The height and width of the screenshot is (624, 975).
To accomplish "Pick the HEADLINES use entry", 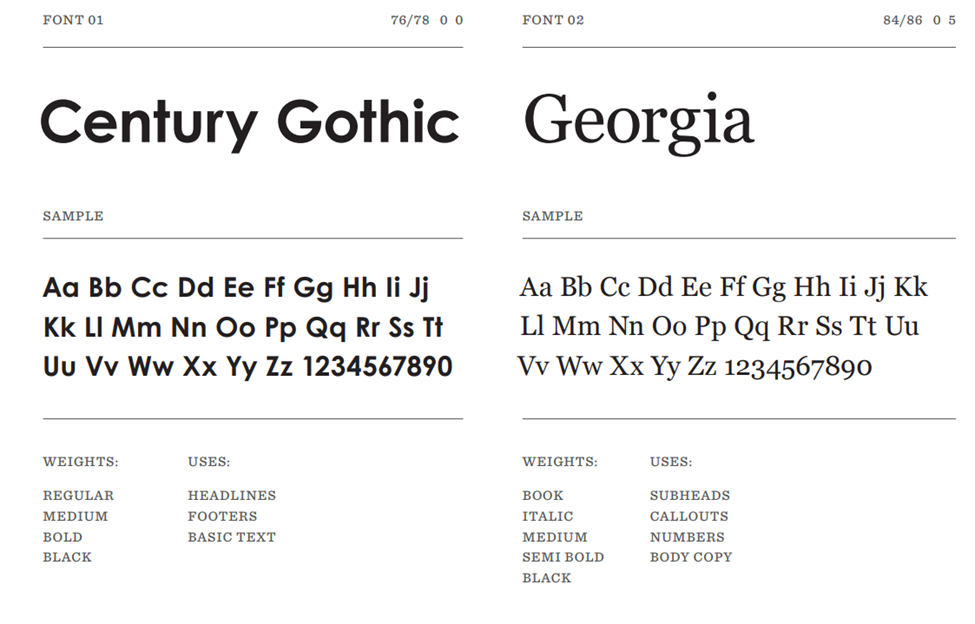I will (231, 495).
